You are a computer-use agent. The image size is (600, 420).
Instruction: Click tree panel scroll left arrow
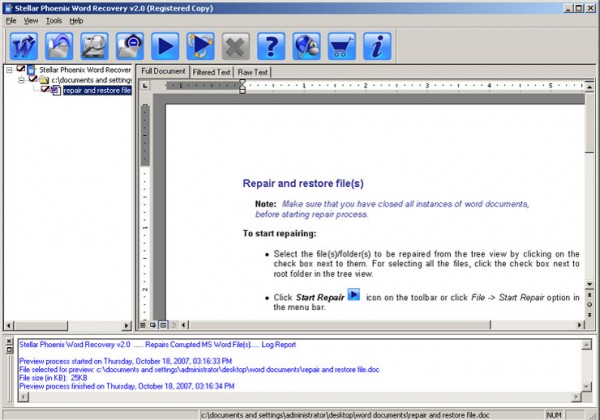(9, 326)
